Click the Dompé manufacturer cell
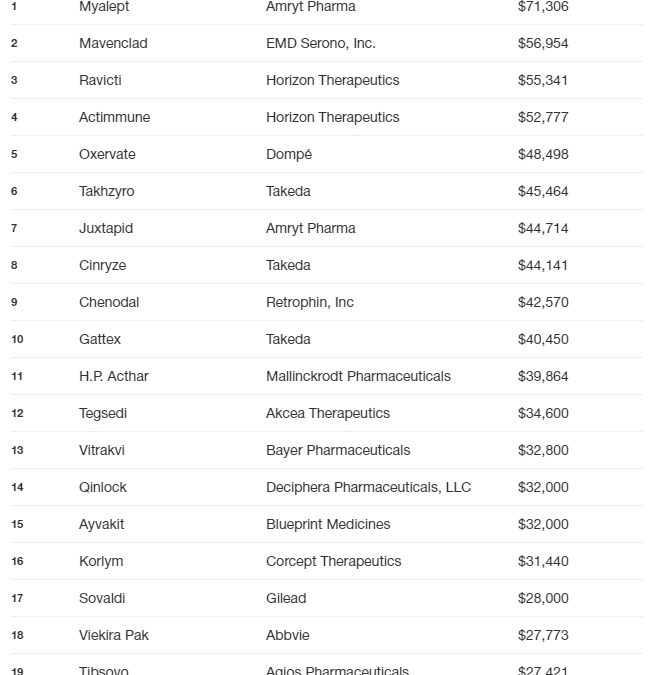This screenshot has width=655, height=675. coord(289,154)
